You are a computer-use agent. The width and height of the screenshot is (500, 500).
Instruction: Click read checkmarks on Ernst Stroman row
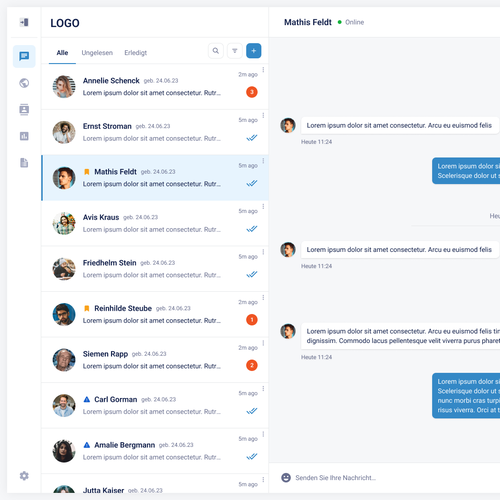(252, 138)
